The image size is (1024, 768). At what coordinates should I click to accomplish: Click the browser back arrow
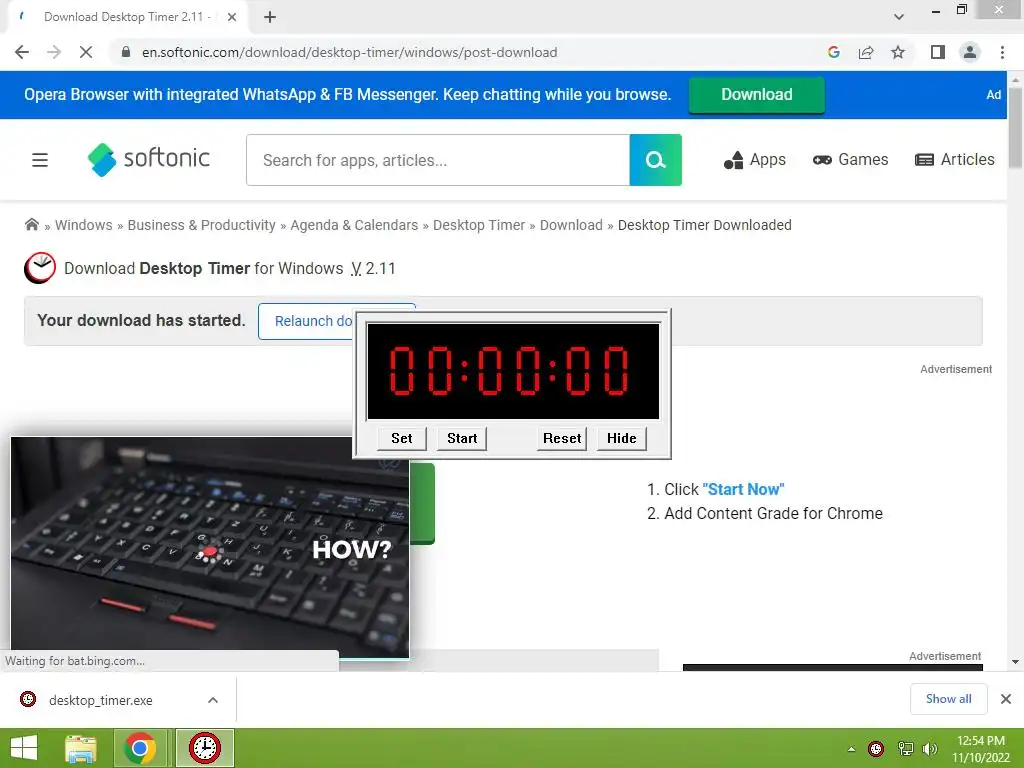click(x=22, y=52)
